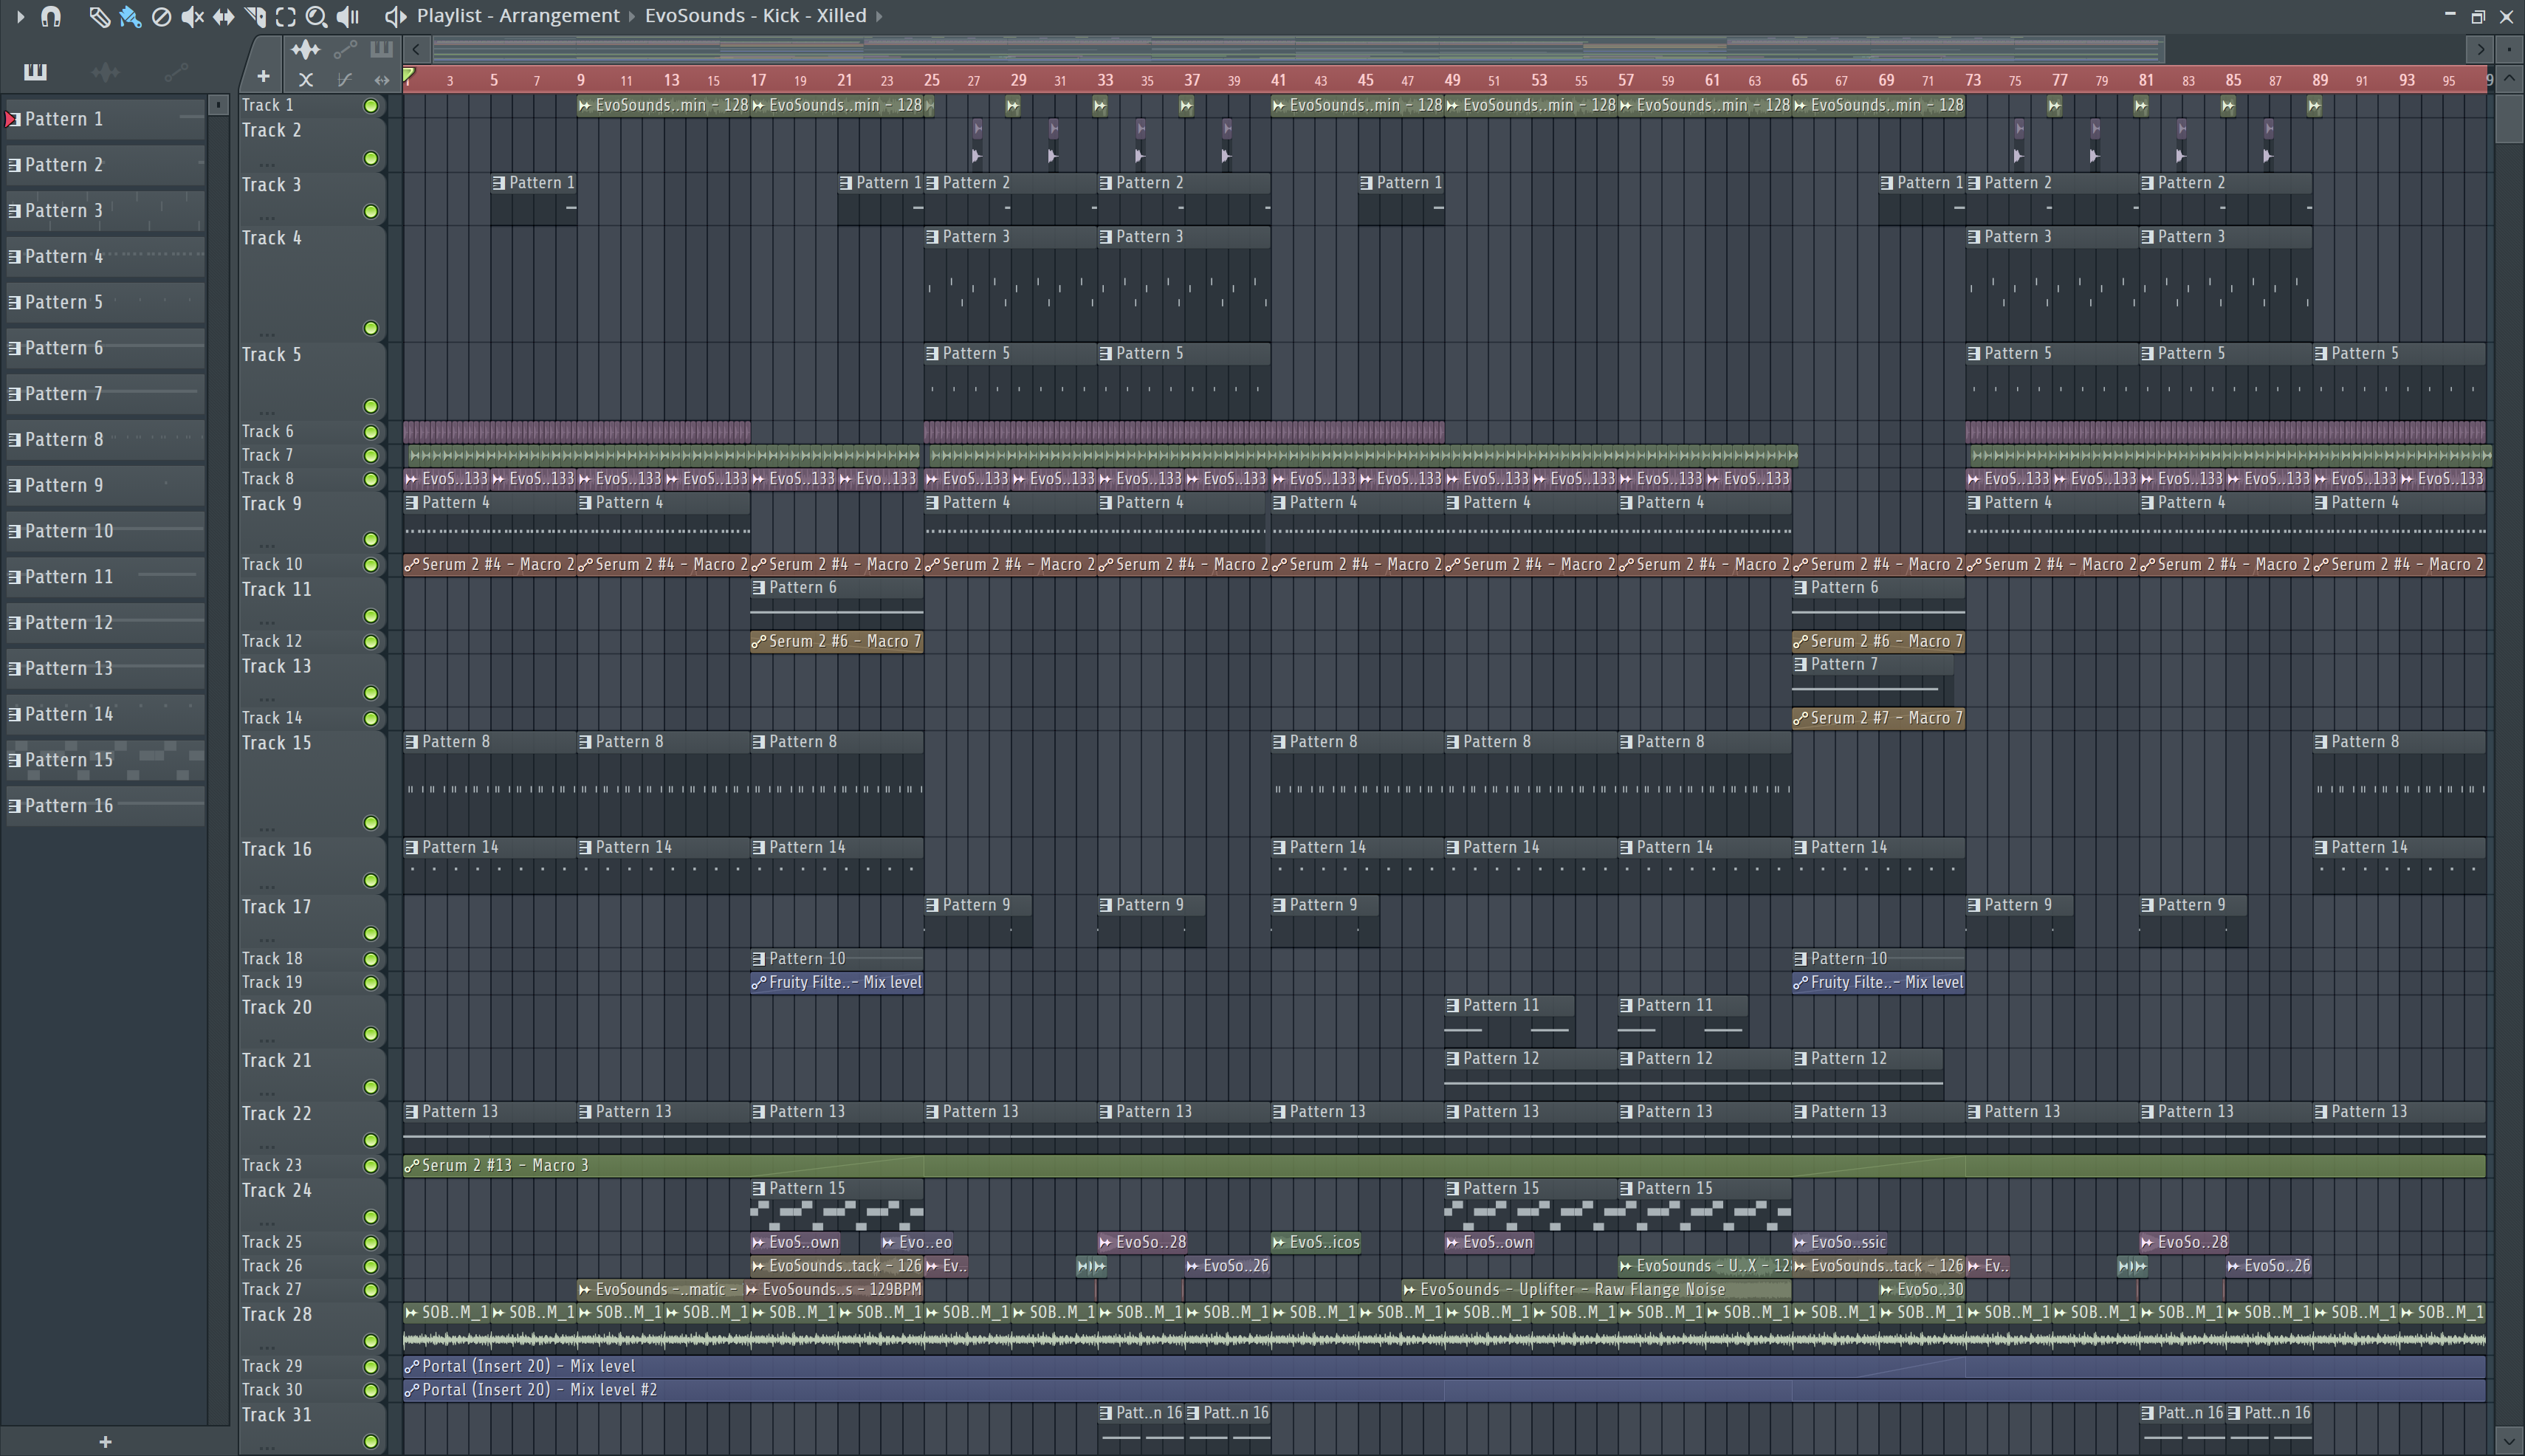The height and width of the screenshot is (1456, 2525).
Task: Select the Zoom magnifier tool
Action: (x=316, y=16)
